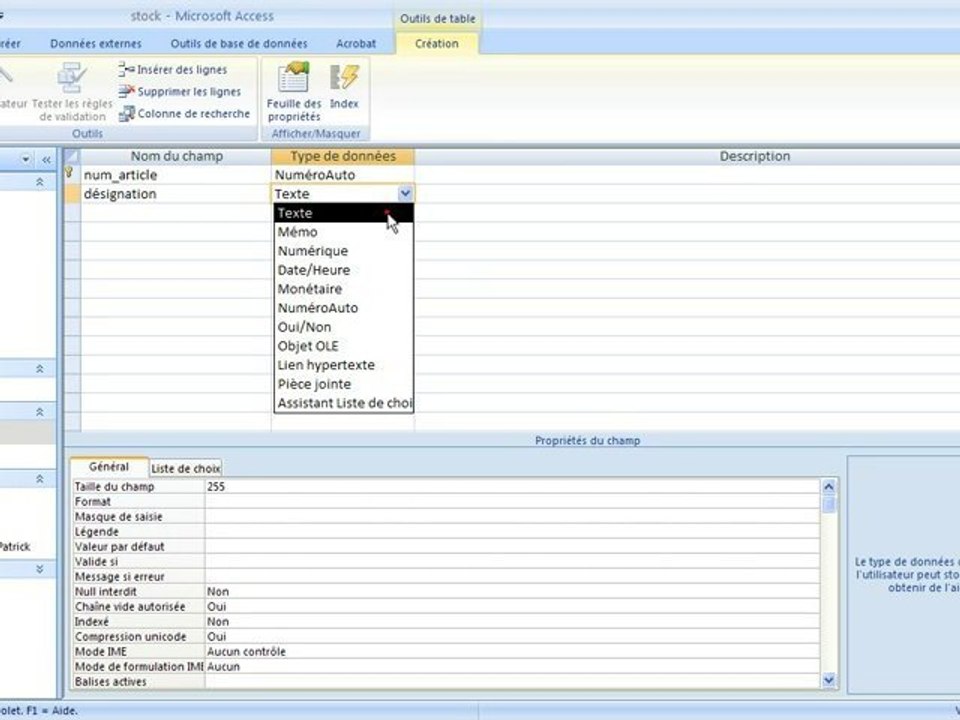Select Date/Heure data type option
This screenshot has height=720, width=960.
click(314, 270)
